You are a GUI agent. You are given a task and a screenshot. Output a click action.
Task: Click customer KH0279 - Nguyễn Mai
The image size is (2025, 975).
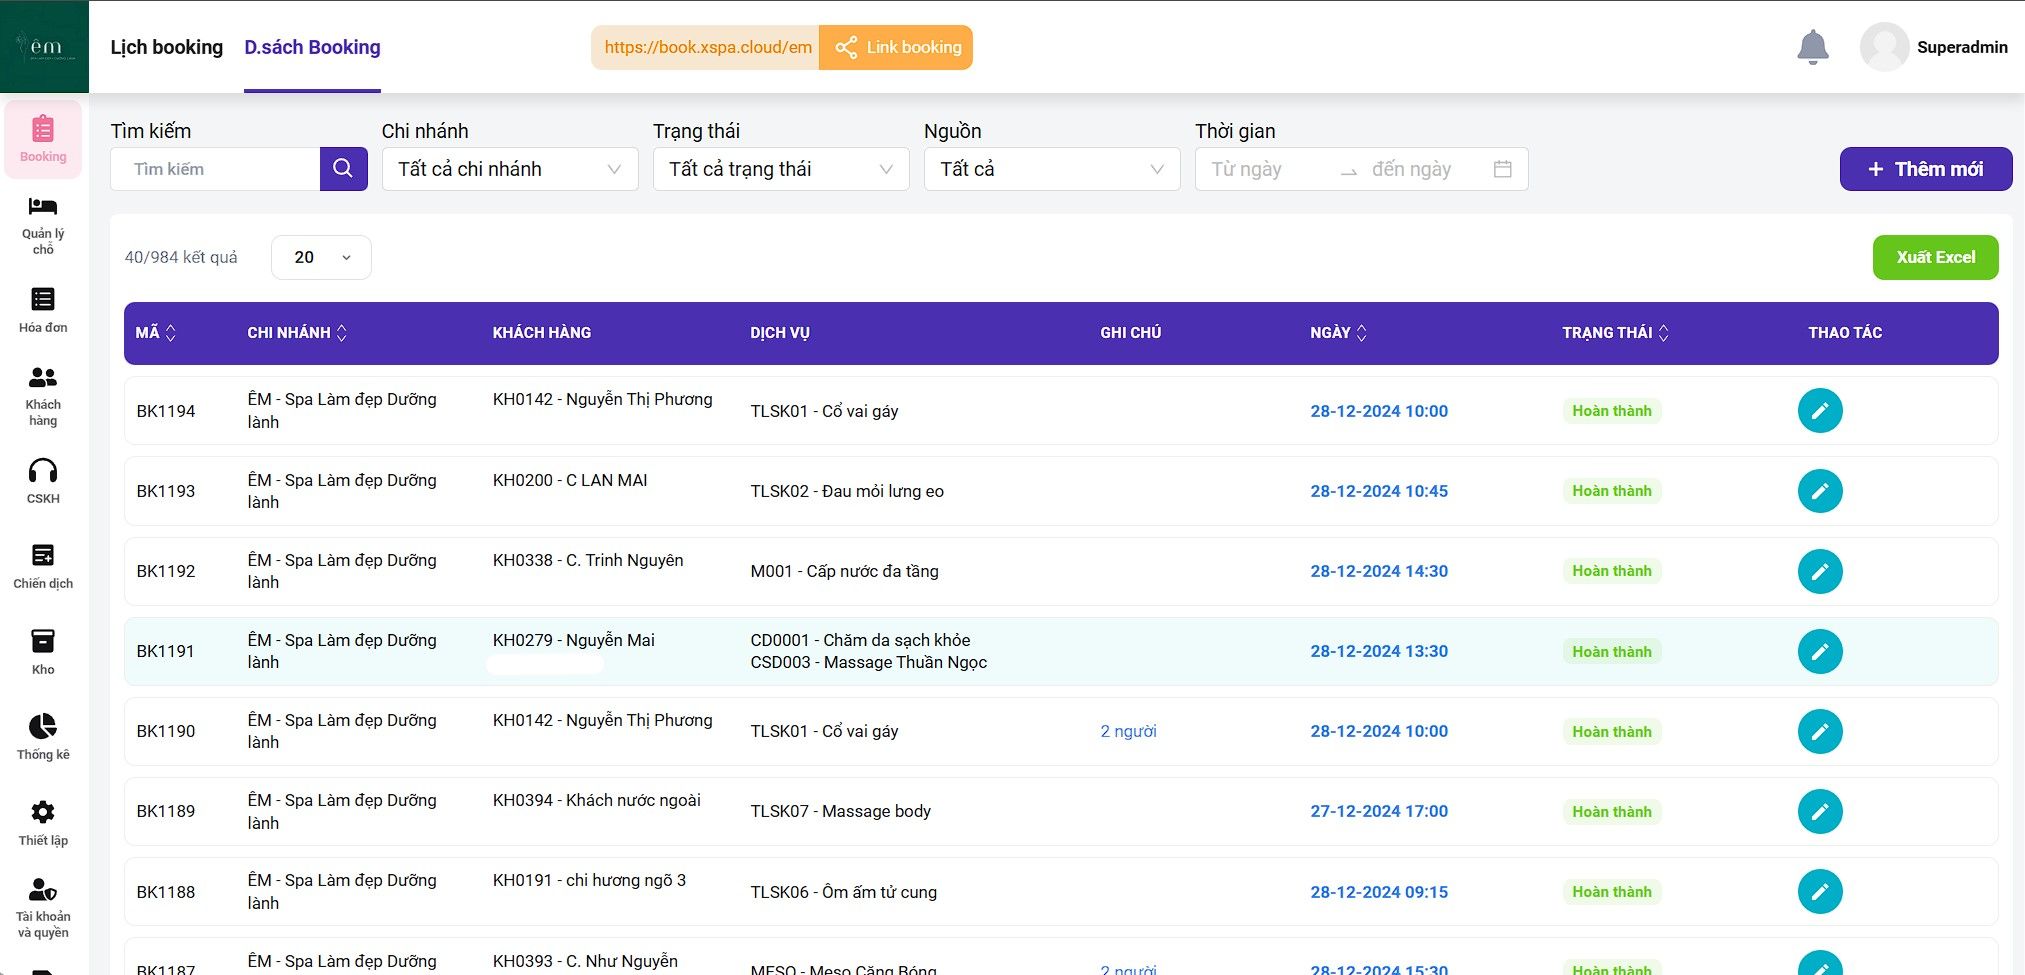[x=574, y=640]
